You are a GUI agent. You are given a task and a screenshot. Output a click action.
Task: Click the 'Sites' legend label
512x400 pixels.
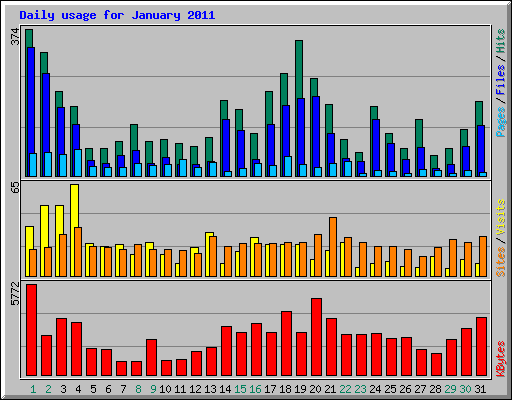click(501, 262)
